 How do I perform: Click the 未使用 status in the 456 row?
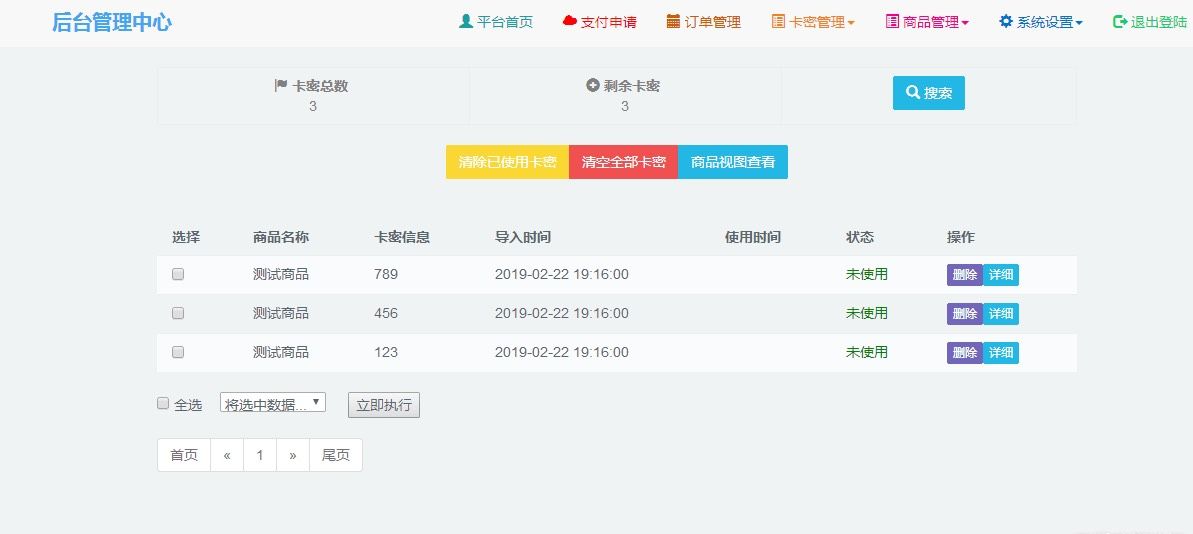(x=867, y=313)
